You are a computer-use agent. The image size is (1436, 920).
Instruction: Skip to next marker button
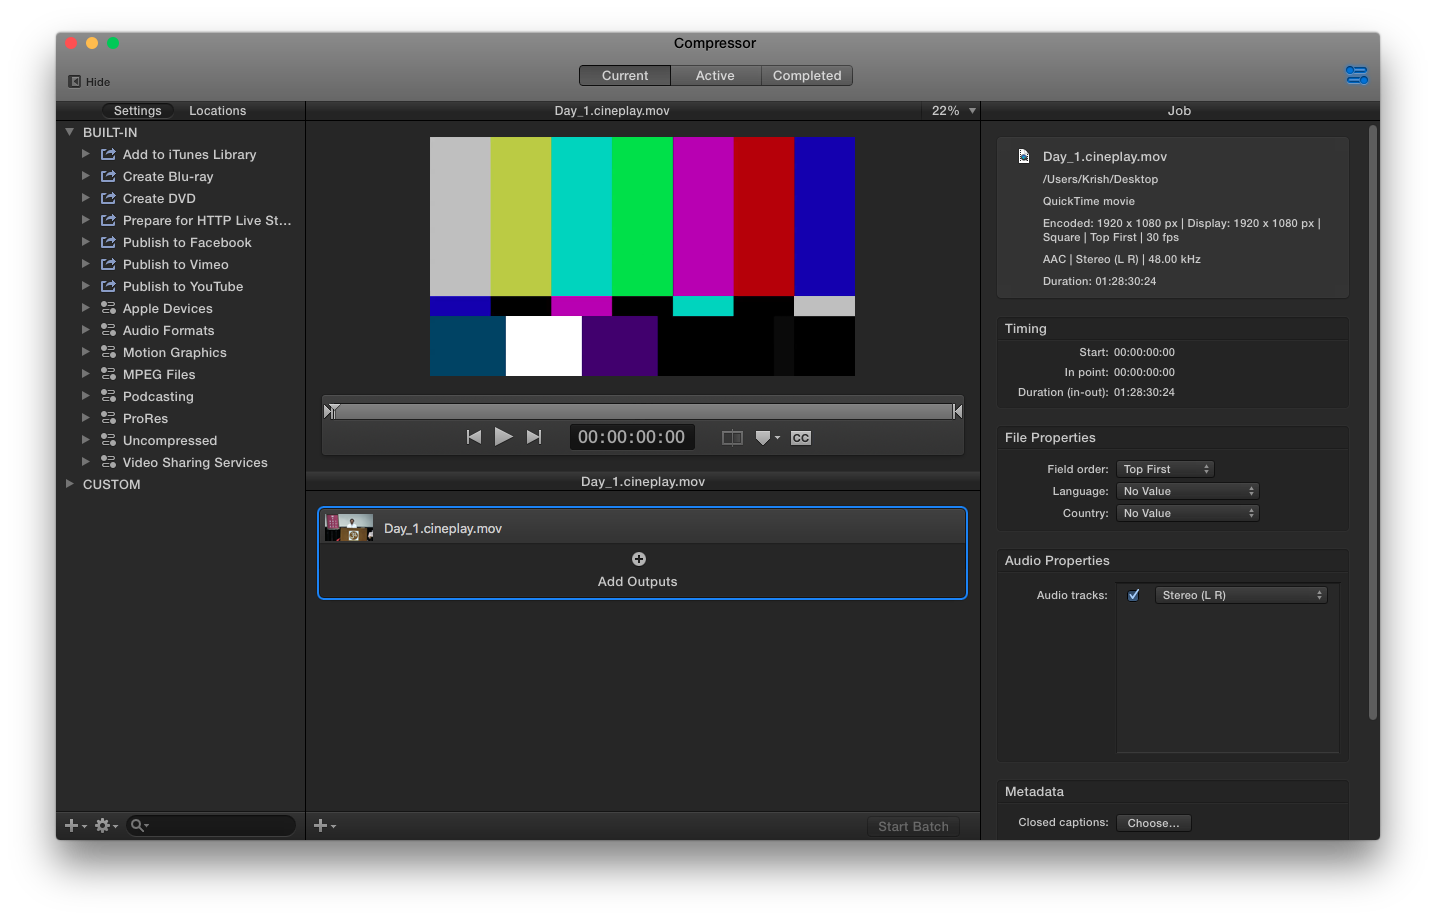coord(534,437)
